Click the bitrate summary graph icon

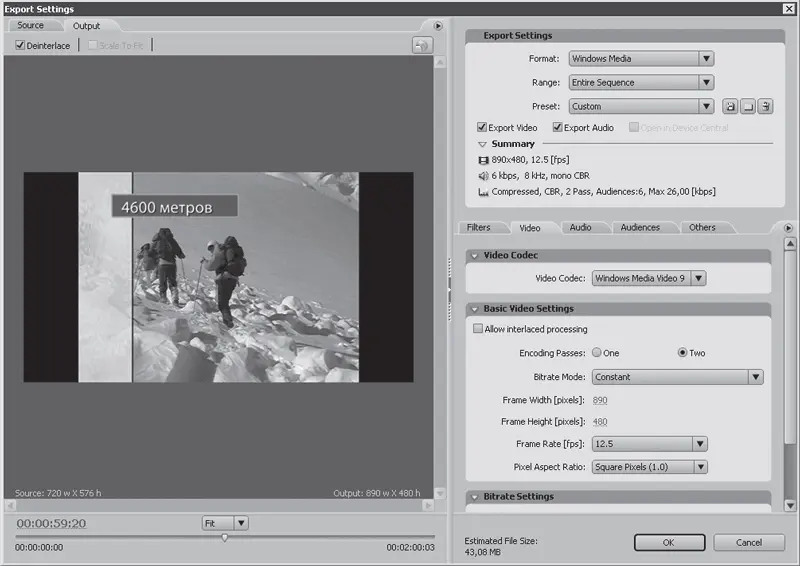click(x=483, y=192)
